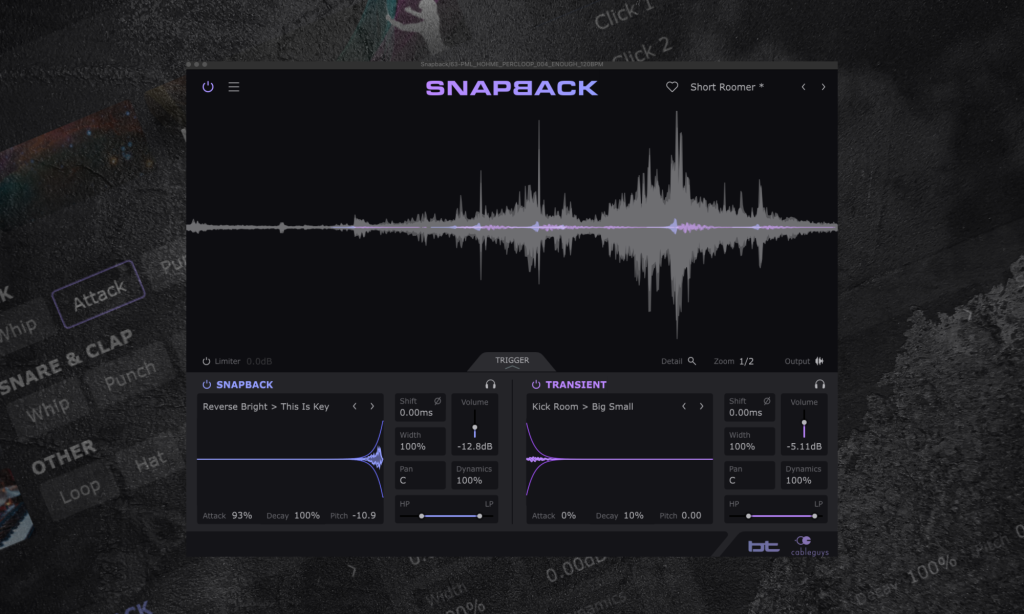Click the Detail magnifier icon
The height and width of the screenshot is (614, 1024).
tap(691, 361)
